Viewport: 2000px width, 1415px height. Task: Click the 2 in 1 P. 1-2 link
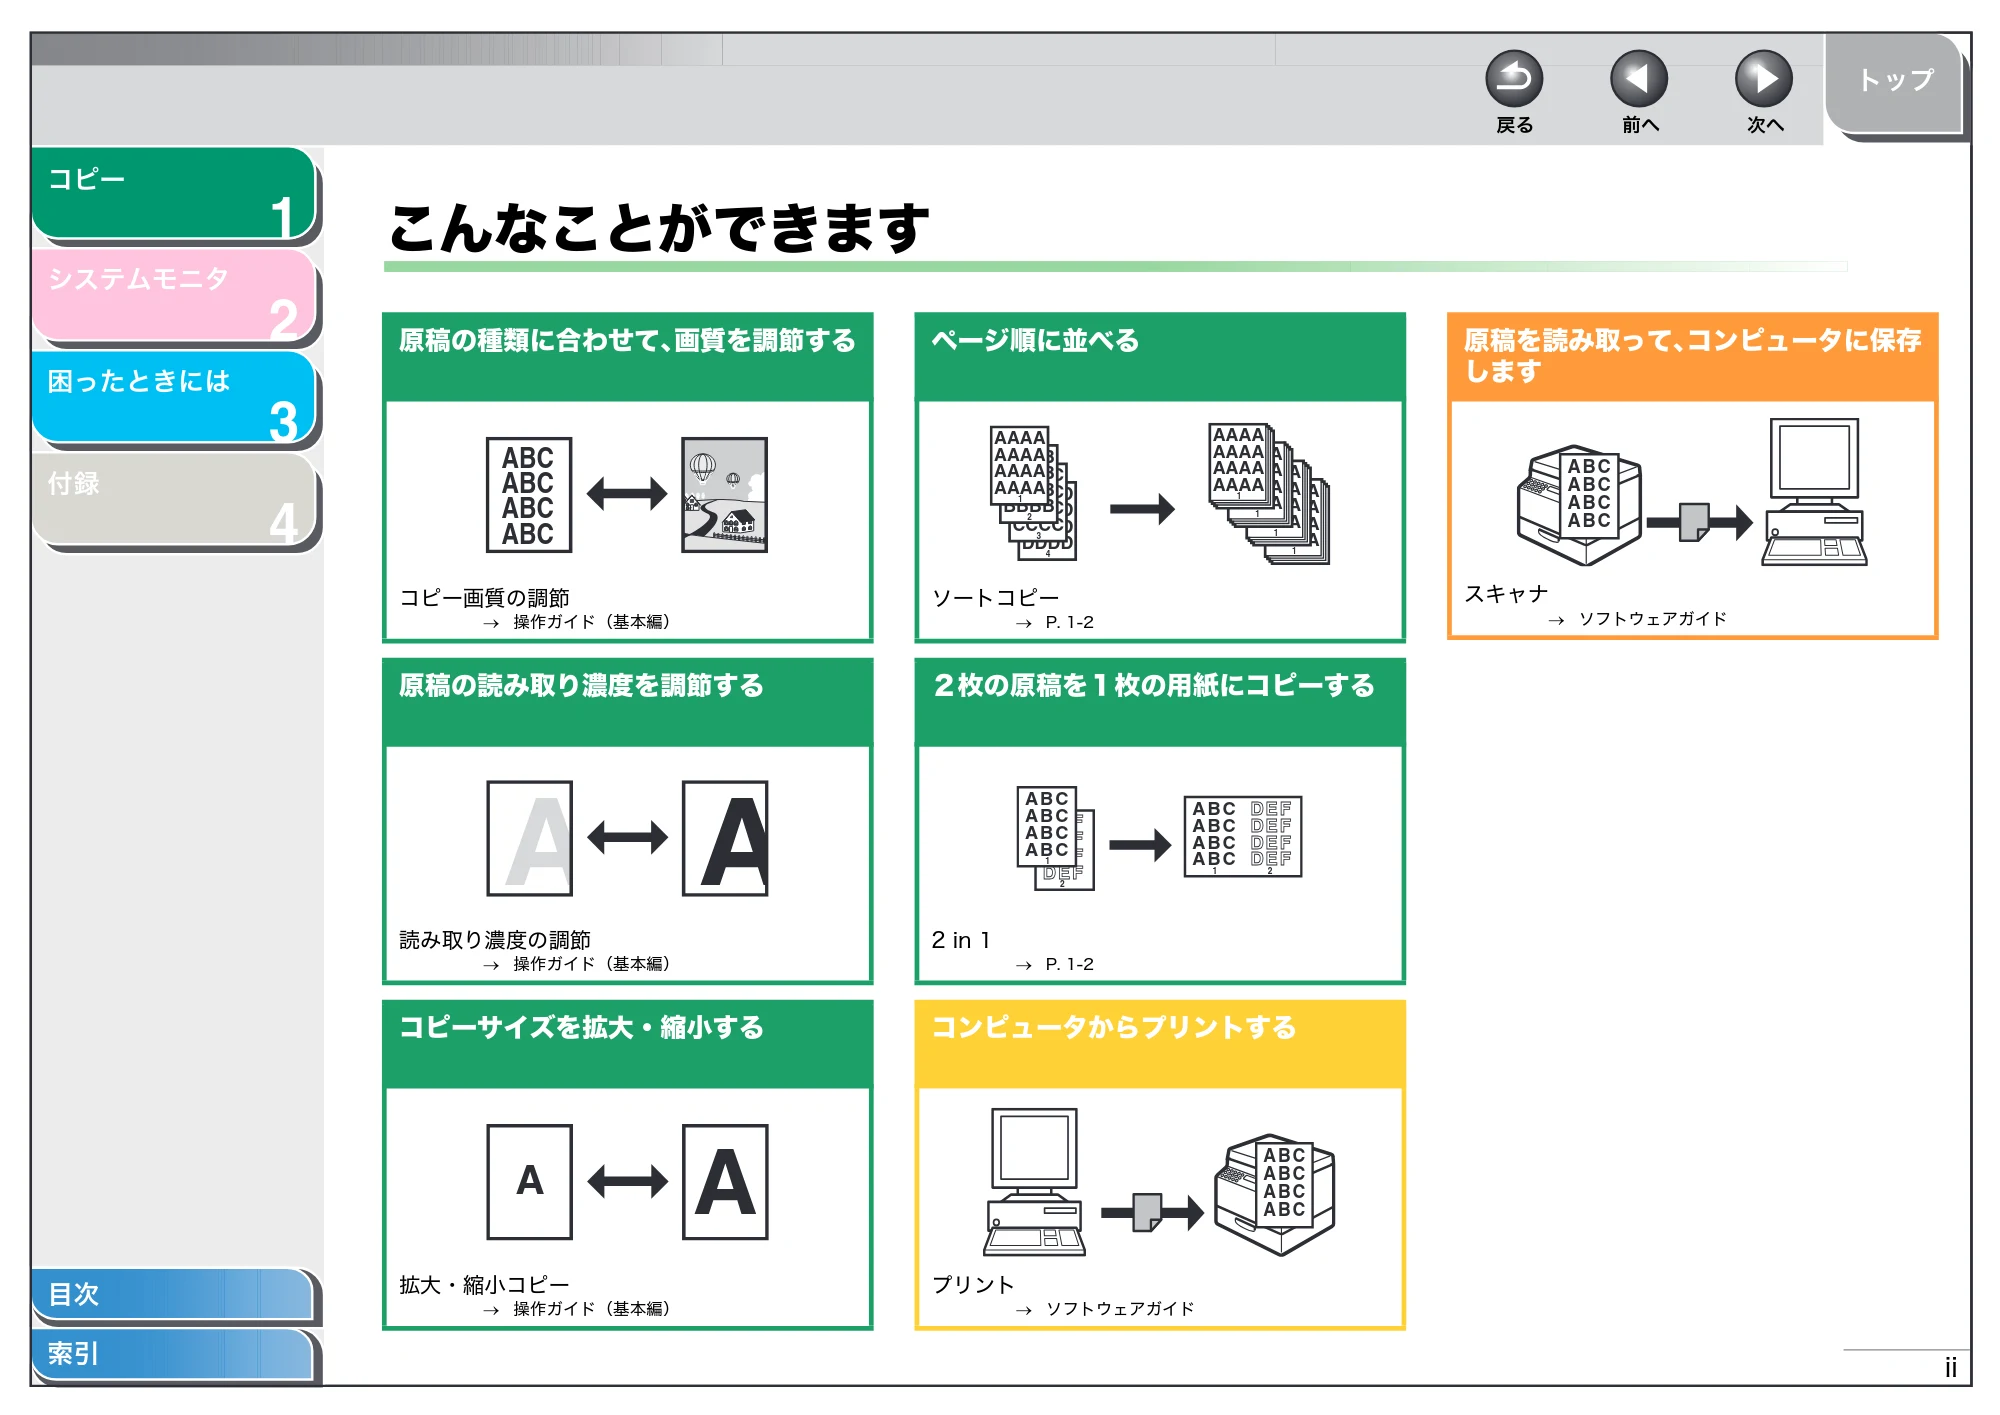coord(1069,964)
